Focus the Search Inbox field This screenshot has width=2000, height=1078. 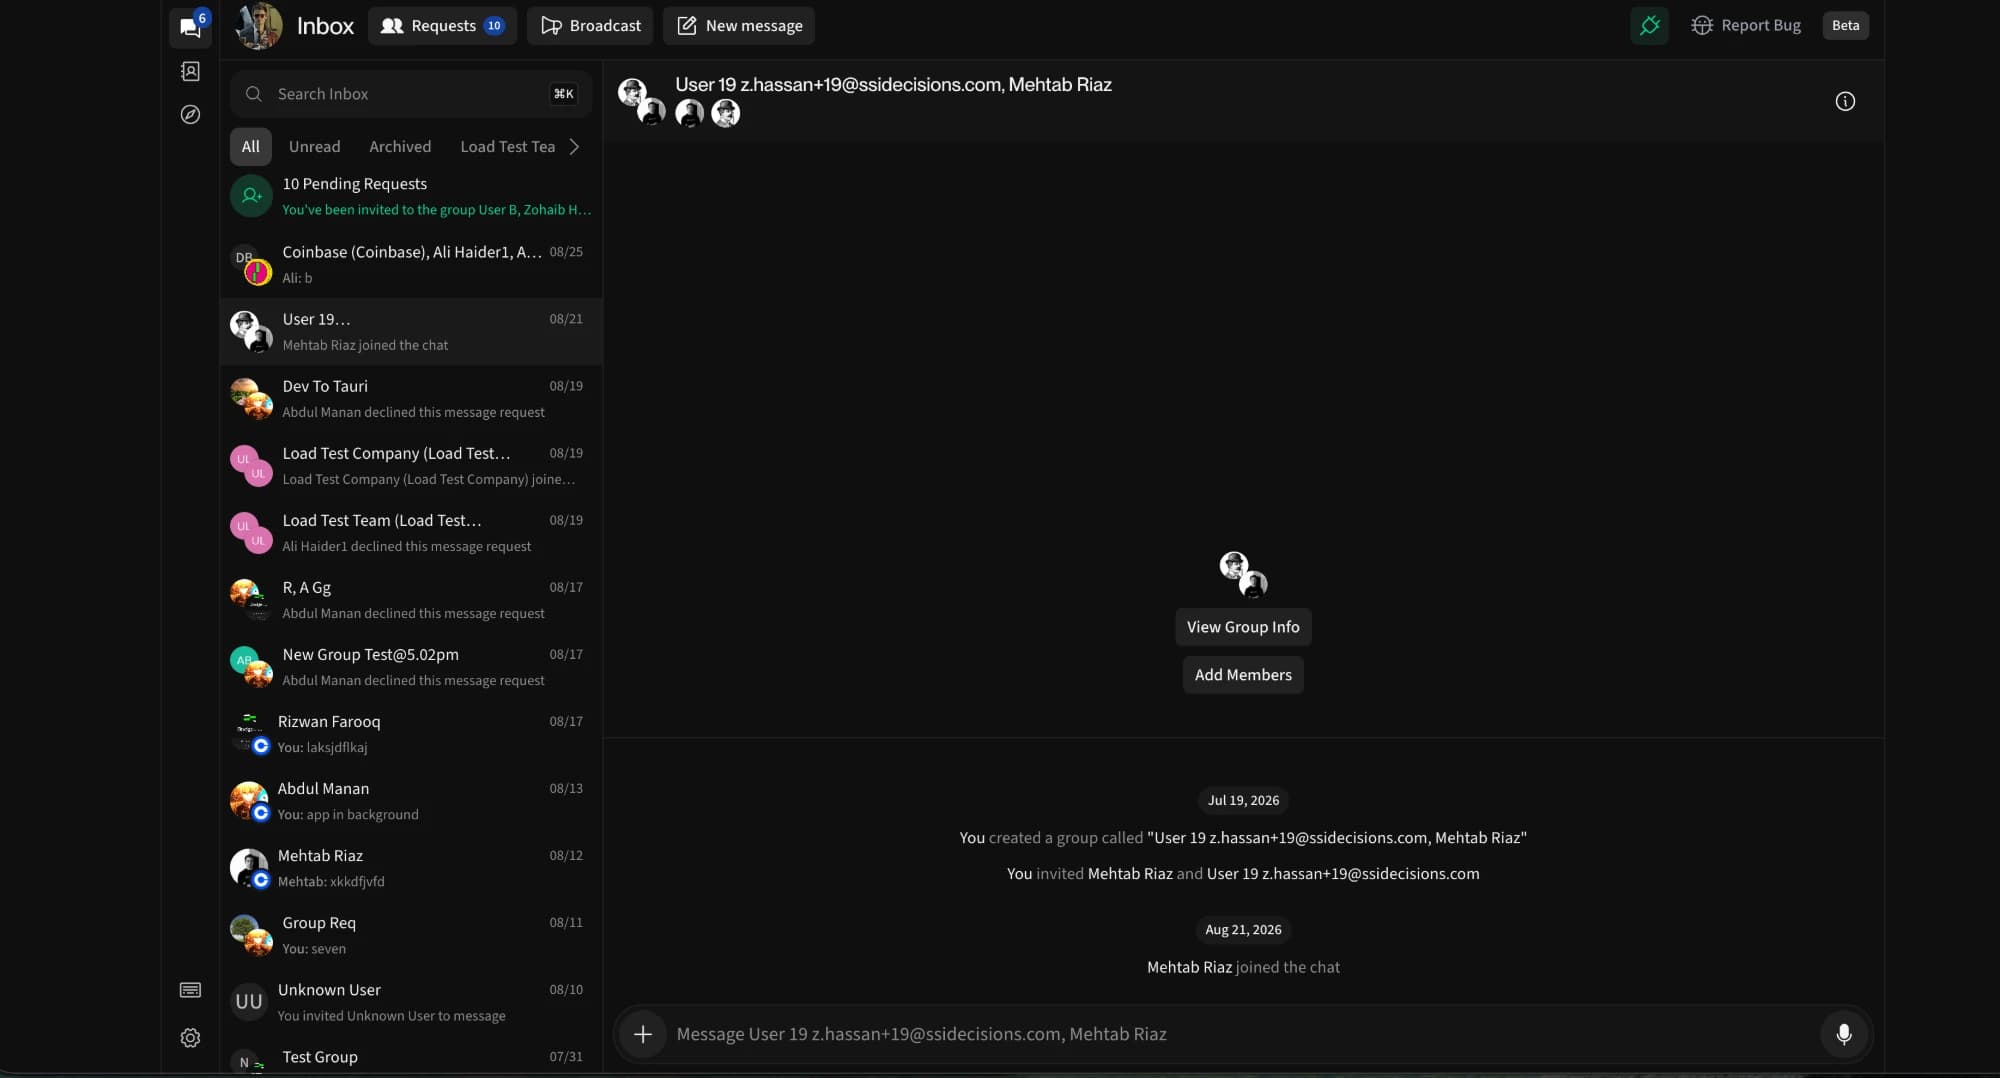411,94
